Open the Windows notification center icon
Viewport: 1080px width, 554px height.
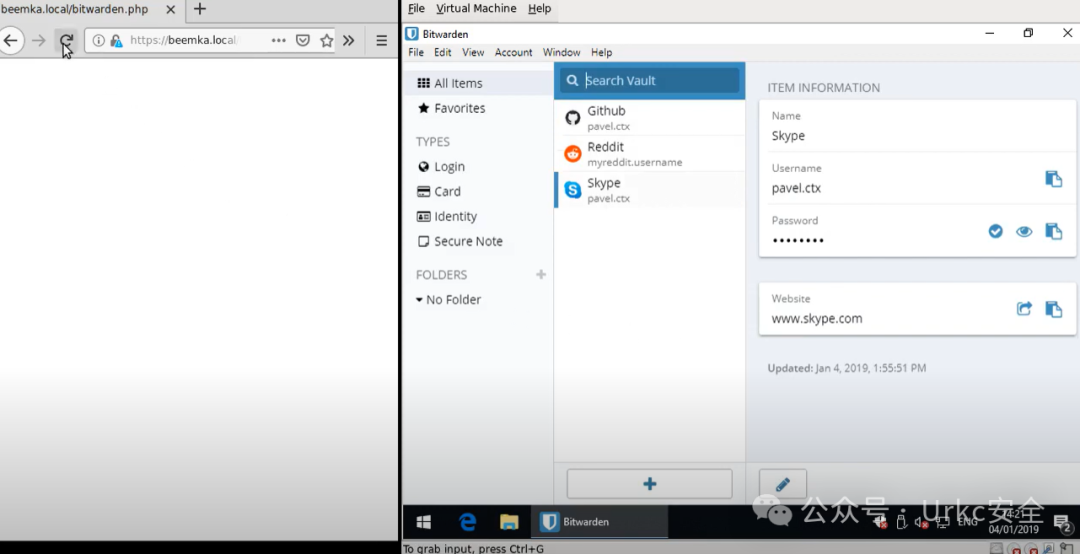point(1063,522)
